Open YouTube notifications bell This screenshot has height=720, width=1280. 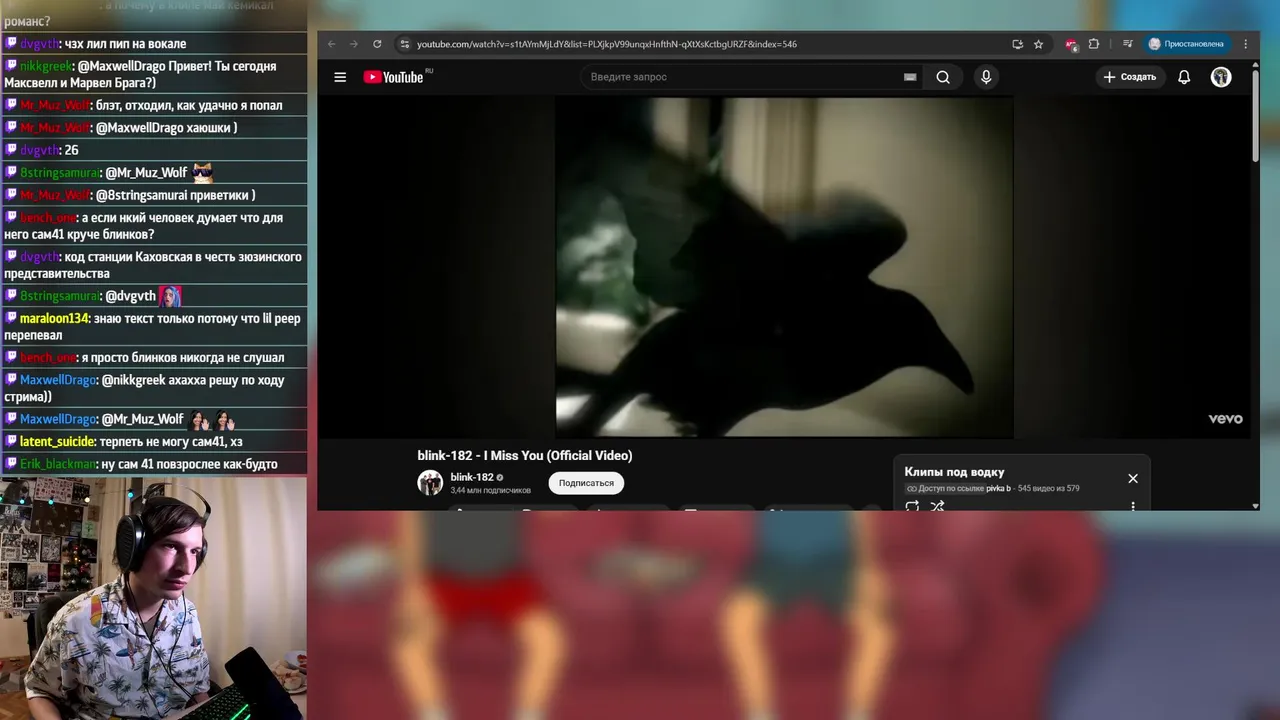click(1184, 77)
